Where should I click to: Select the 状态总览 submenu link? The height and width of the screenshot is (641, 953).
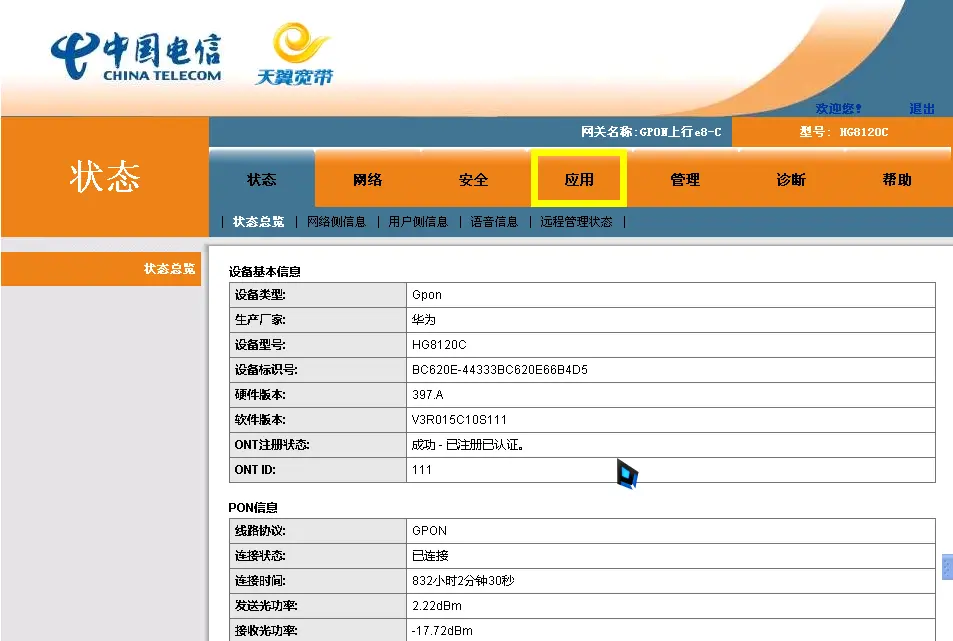tap(258, 222)
